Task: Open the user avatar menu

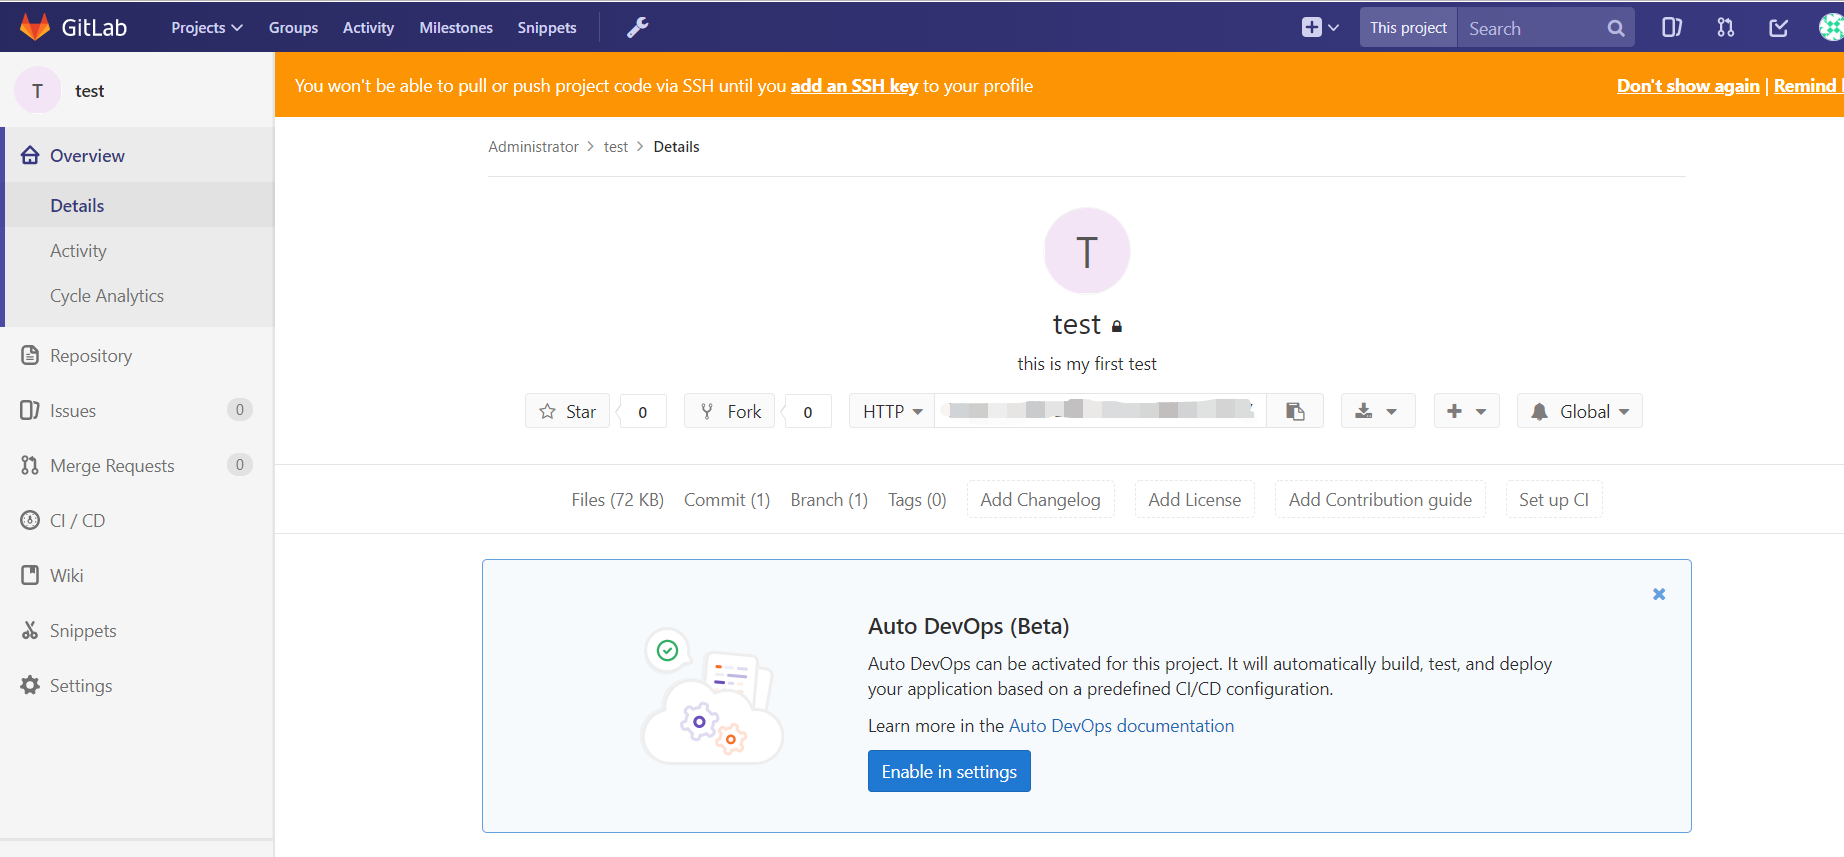Action: point(1831,28)
